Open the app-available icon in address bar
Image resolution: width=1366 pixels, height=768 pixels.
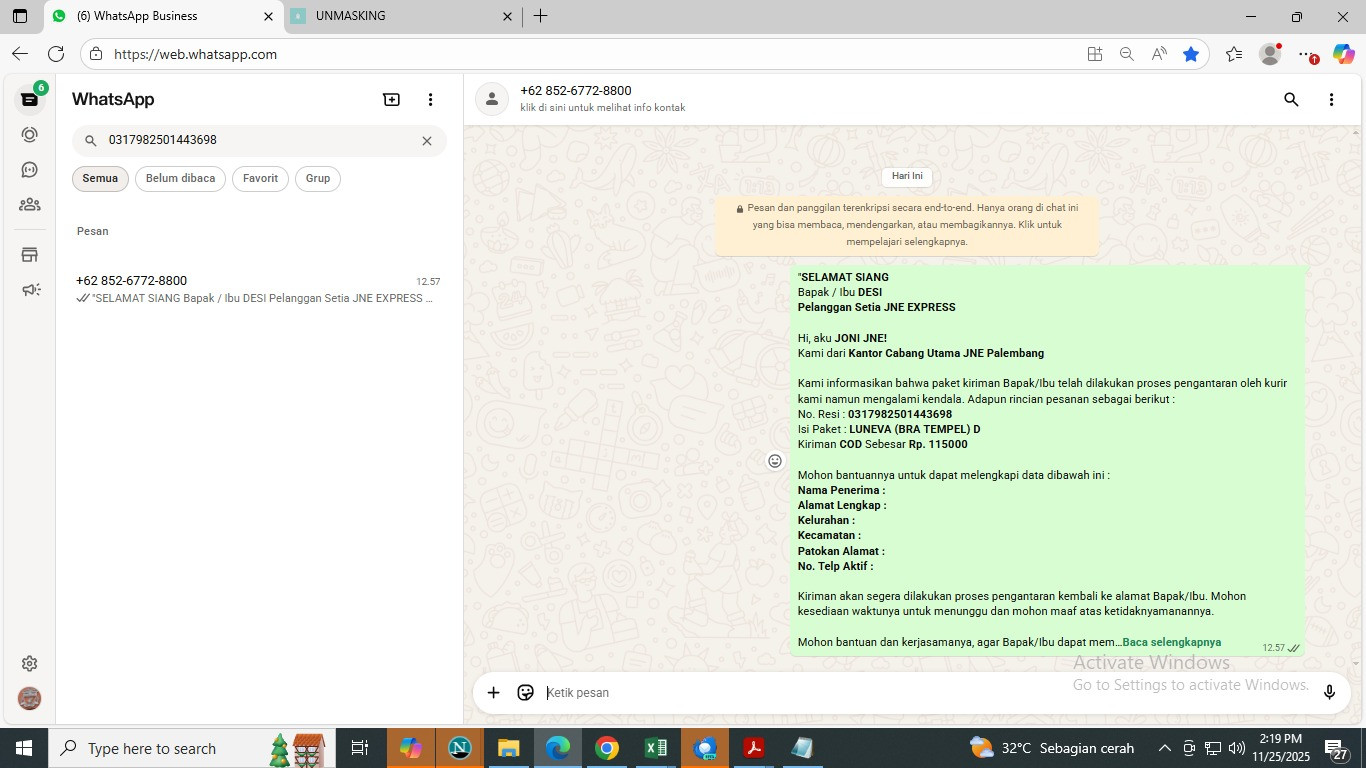(x=1095, y=54)
